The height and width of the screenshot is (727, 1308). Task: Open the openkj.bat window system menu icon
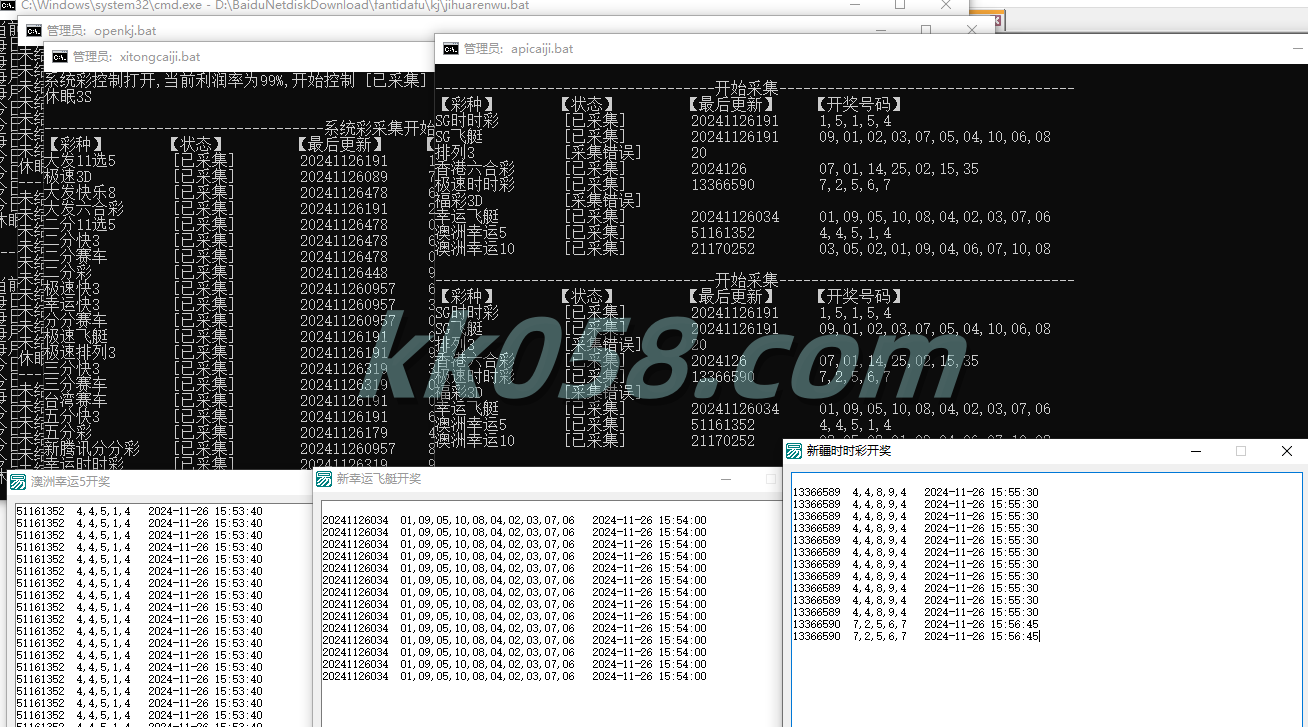(34, 31)
